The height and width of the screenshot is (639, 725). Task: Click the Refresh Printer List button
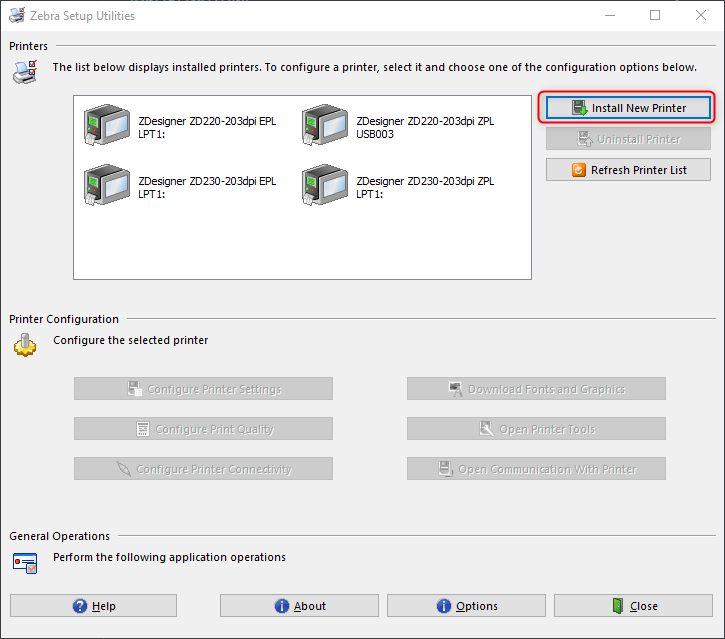(628, 170)
